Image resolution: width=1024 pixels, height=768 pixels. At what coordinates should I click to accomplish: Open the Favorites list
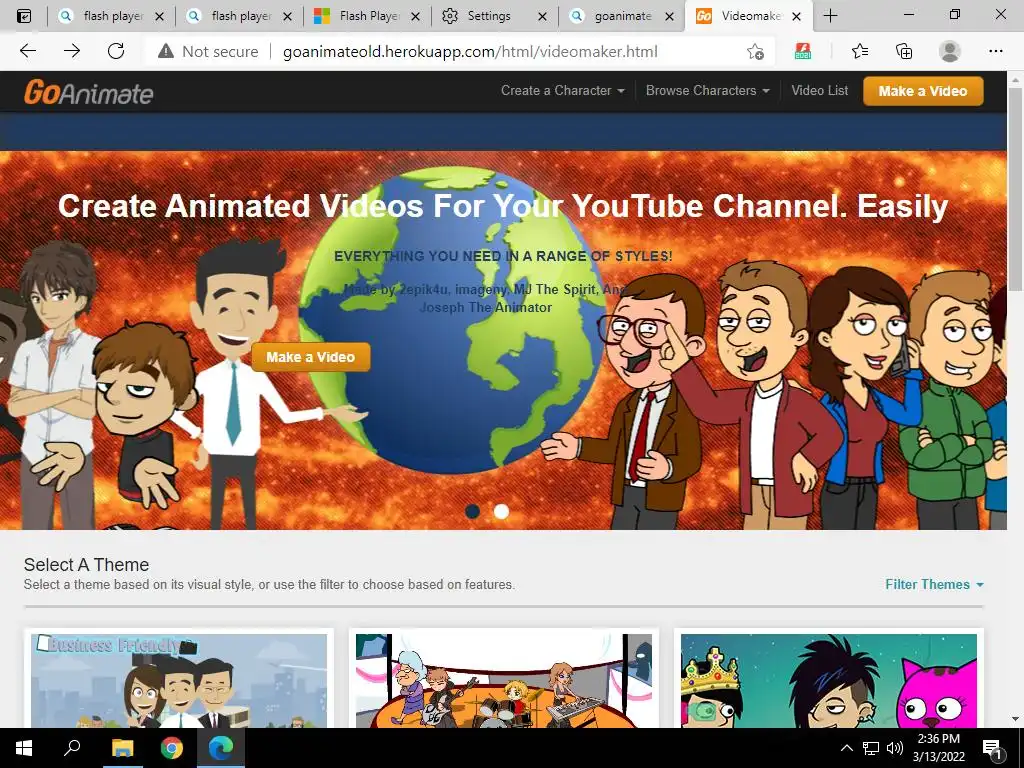(x=860, y=51)
